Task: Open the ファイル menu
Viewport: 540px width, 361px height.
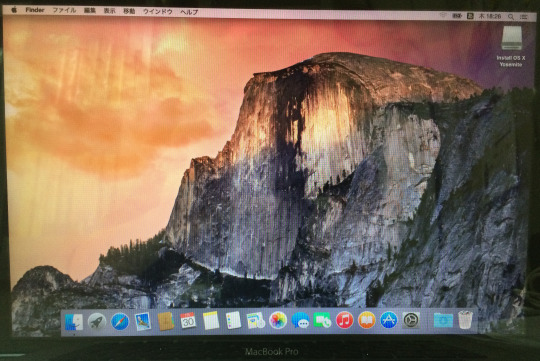Action: click(x=64, y=10)
